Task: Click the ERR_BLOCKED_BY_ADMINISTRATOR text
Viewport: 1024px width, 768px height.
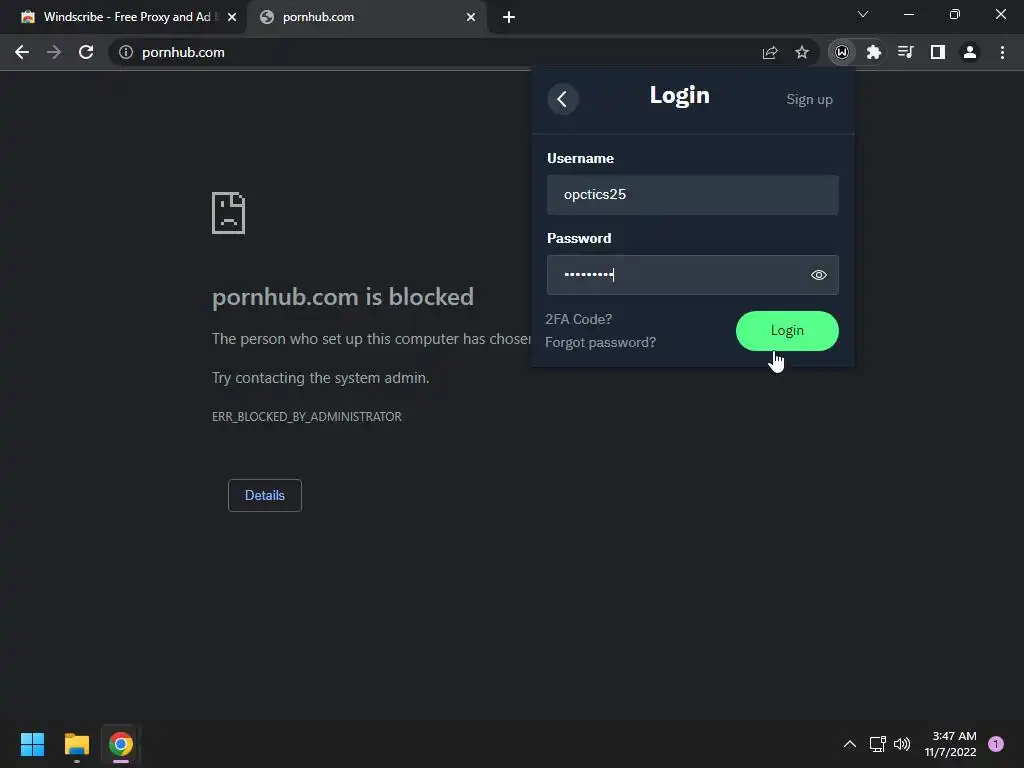Action: 307,417
